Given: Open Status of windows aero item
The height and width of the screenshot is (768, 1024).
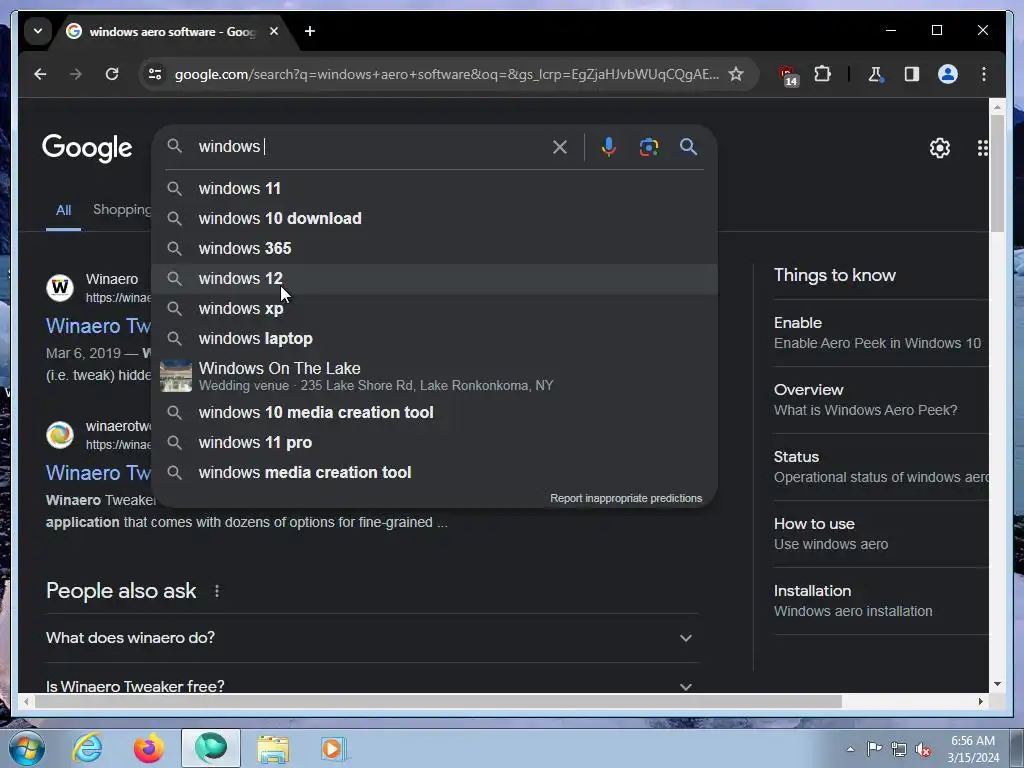Looking at the screenshot, I should tap(880, 467).
